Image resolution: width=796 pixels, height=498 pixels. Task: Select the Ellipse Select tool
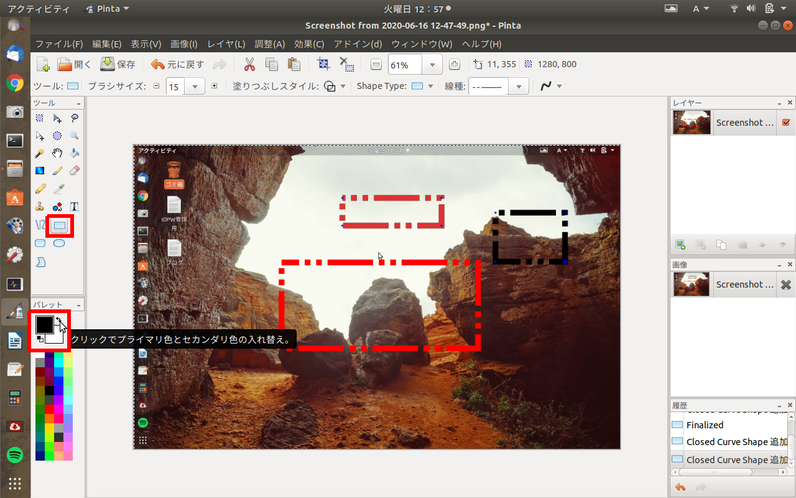(x=57, y=136)
